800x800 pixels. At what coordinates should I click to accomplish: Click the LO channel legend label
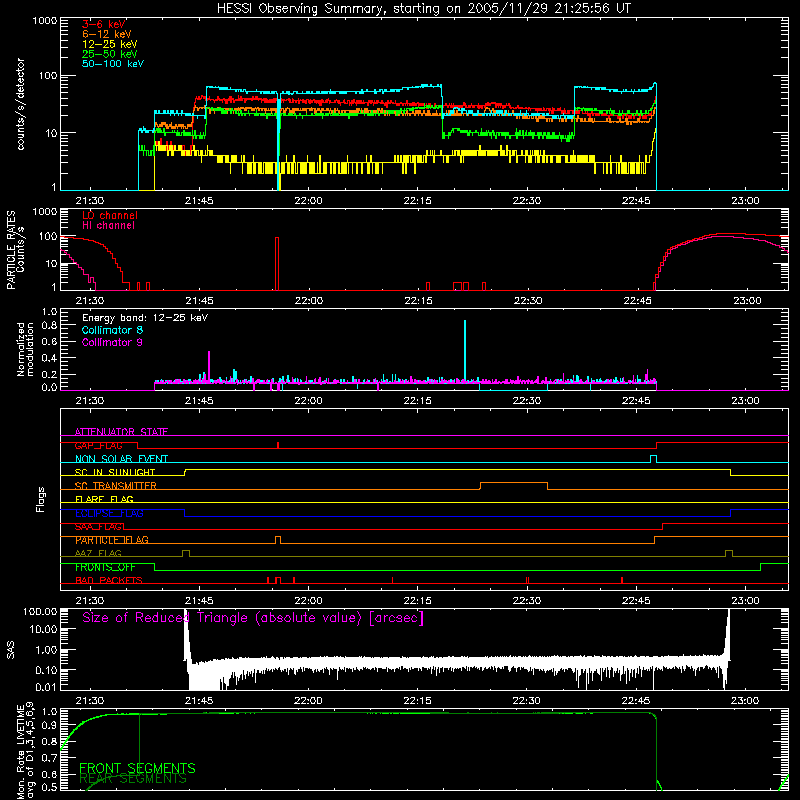110,215
